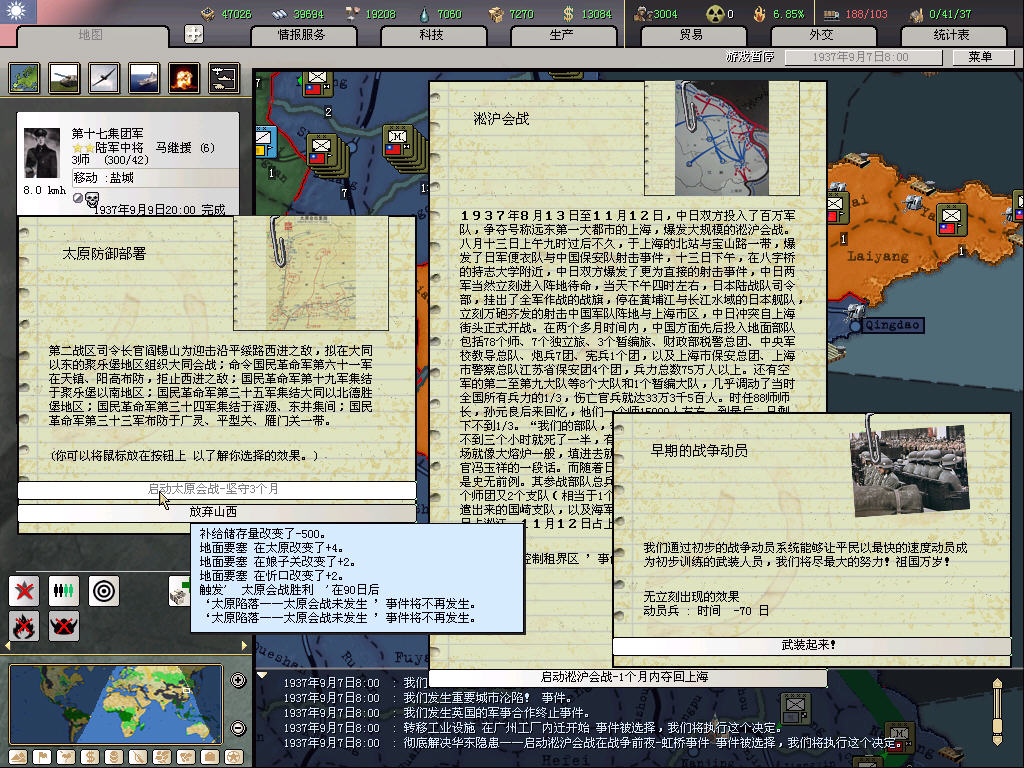Click the manpower soldiers icon showing 3004
1024x768 pixels.
pyautogui.click(x=643, y=14)
